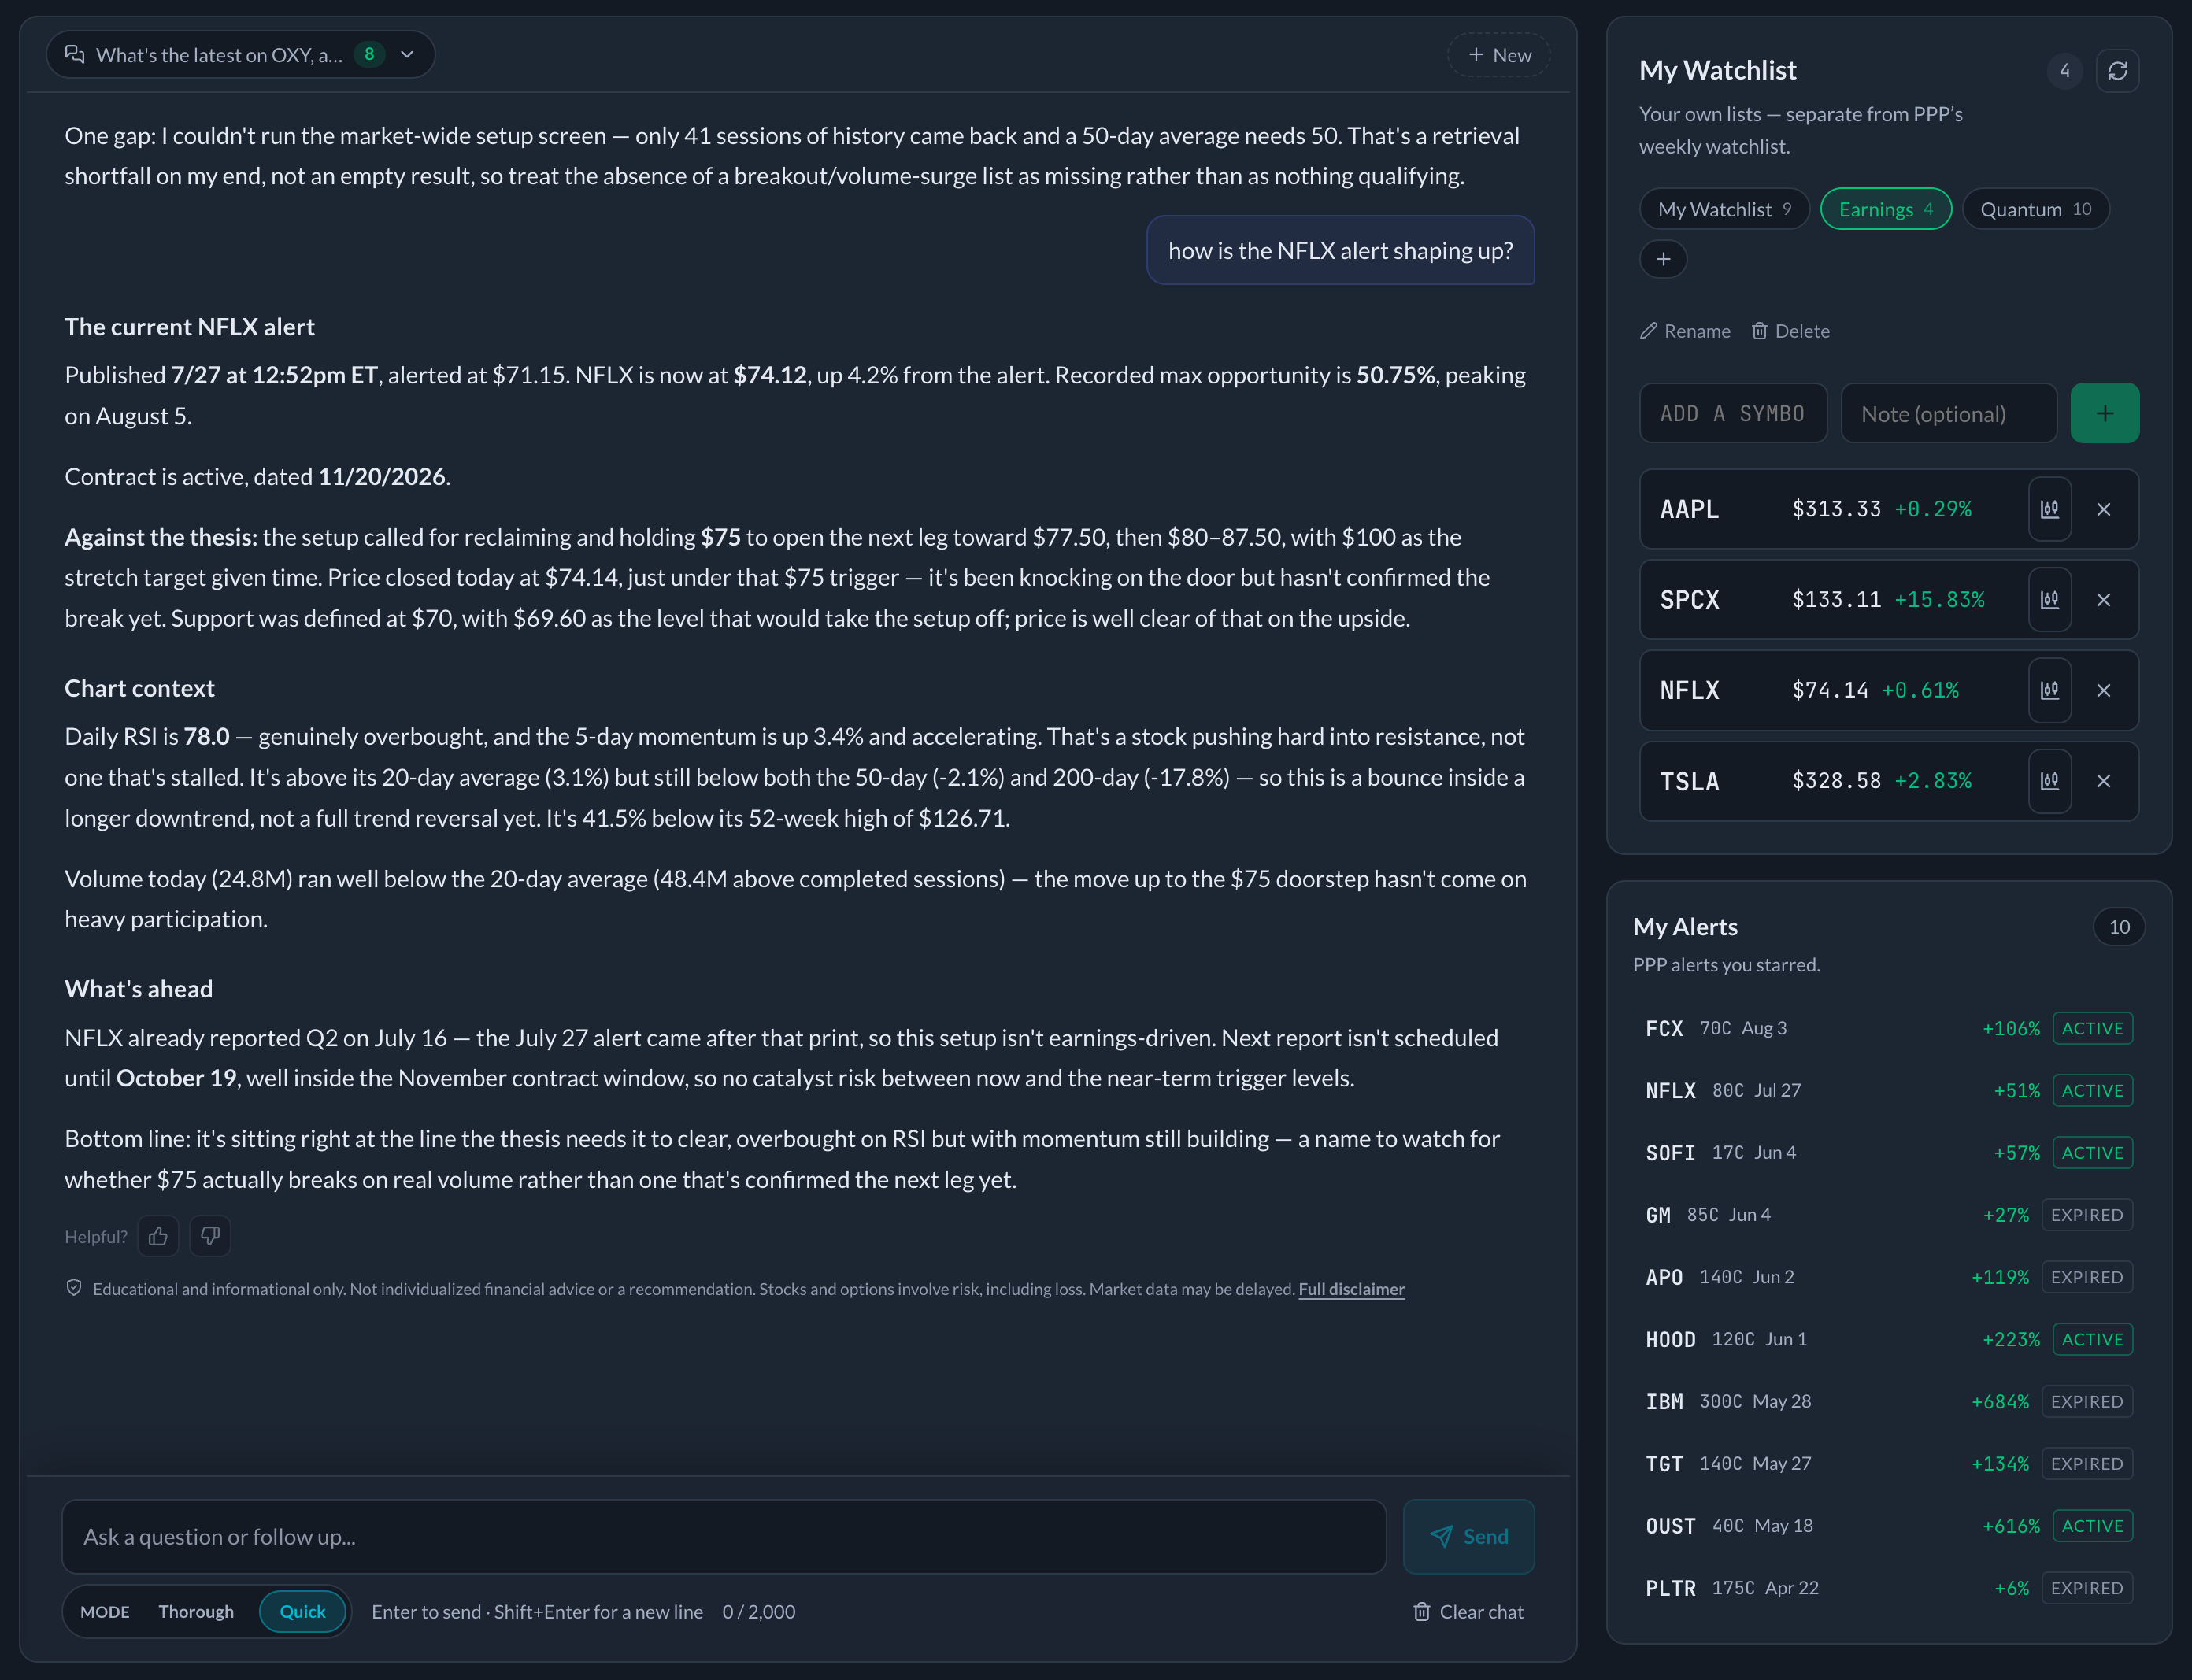Refresh the My Watchlist prices
Screen dimensions: 2192x1680
(2117, 71)
